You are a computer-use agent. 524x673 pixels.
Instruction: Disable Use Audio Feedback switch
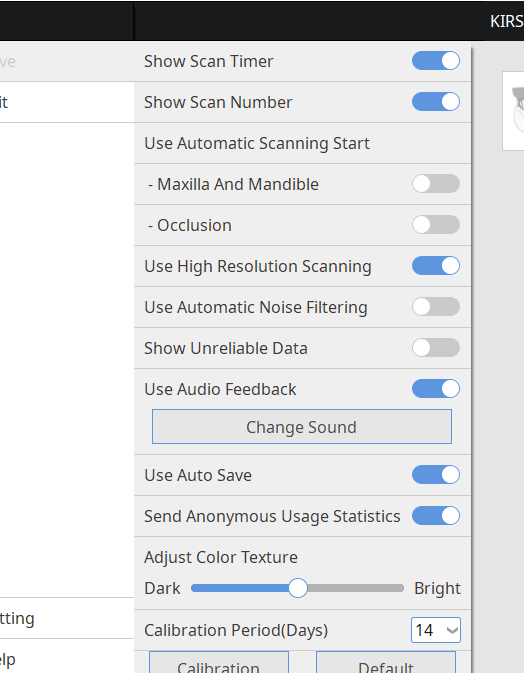436,389
